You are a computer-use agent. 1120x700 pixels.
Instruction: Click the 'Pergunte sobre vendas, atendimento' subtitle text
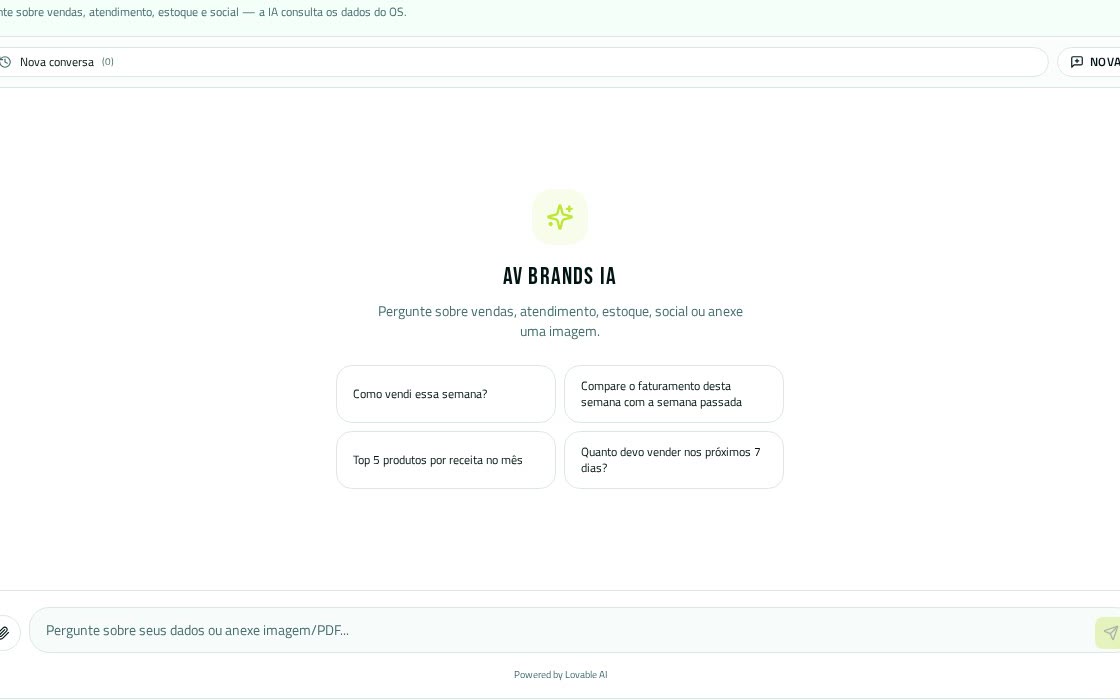pyautogui.click(x=560, y=321)
